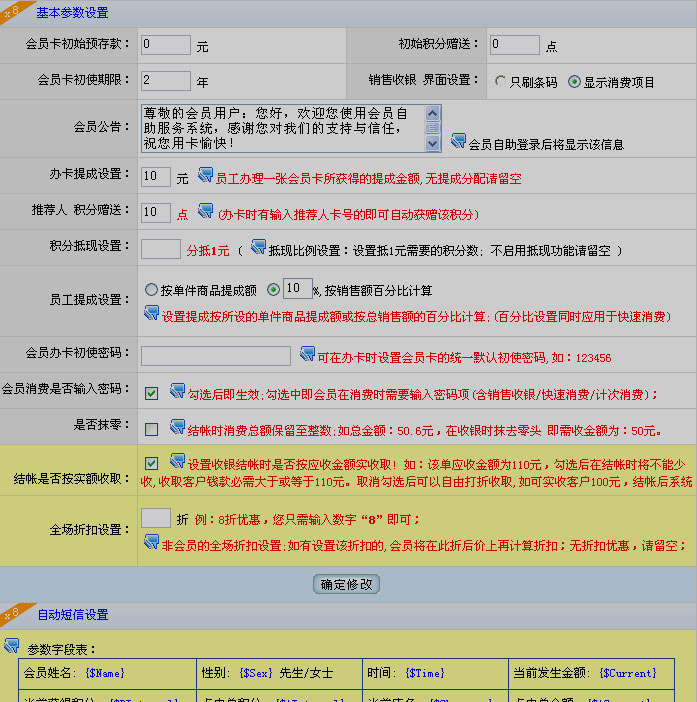The image size is (697, 702).
Task: Select 按销售额百分比计算 radio option
Action: point(273,289)
